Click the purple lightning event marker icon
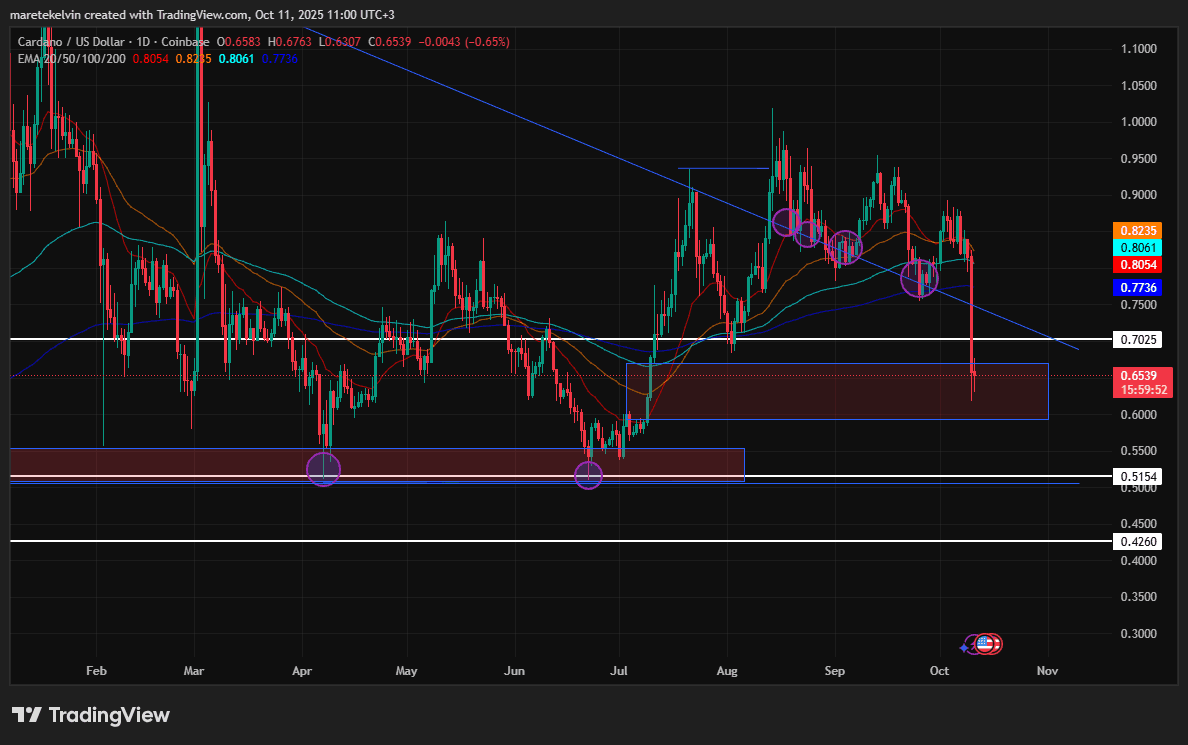Image resolution: width=1188 pixels, height=745 pixels. (x=973, y=645)
